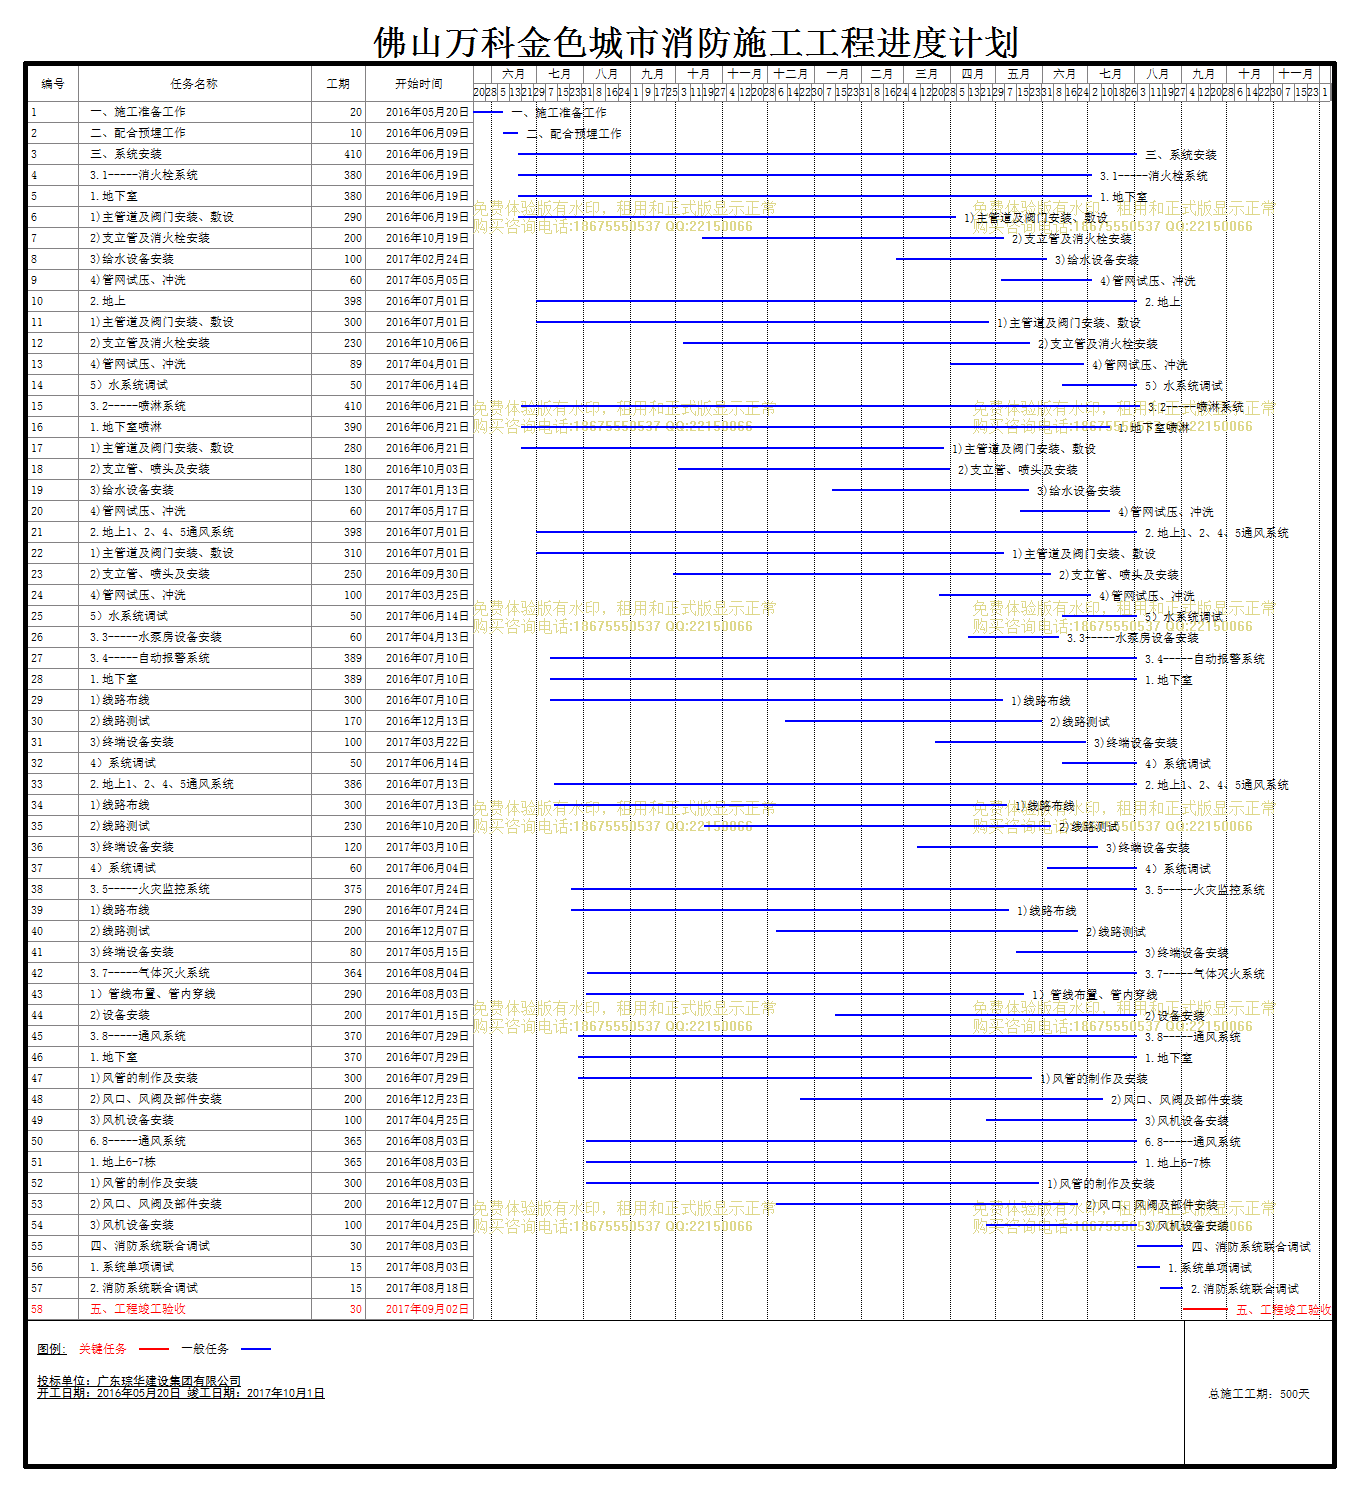The height and width of the screenshot is (1490, 1358).
Task: Select the Gantt chart label 三、系统安装
Action: (1181, 155)
